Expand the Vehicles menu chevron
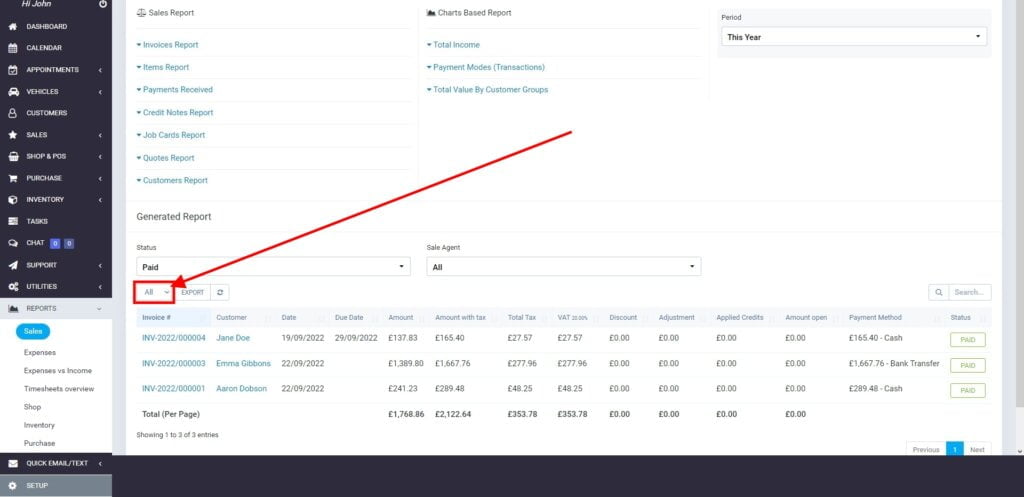The width and height of the screenshot is (1024, 497). click(x=100, y=92)
